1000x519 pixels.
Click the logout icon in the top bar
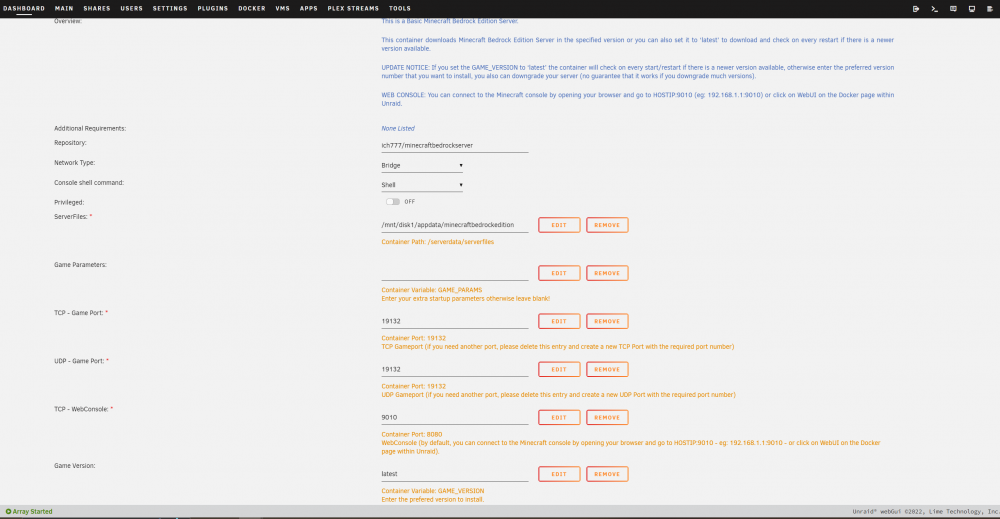(x=916, y=9)
